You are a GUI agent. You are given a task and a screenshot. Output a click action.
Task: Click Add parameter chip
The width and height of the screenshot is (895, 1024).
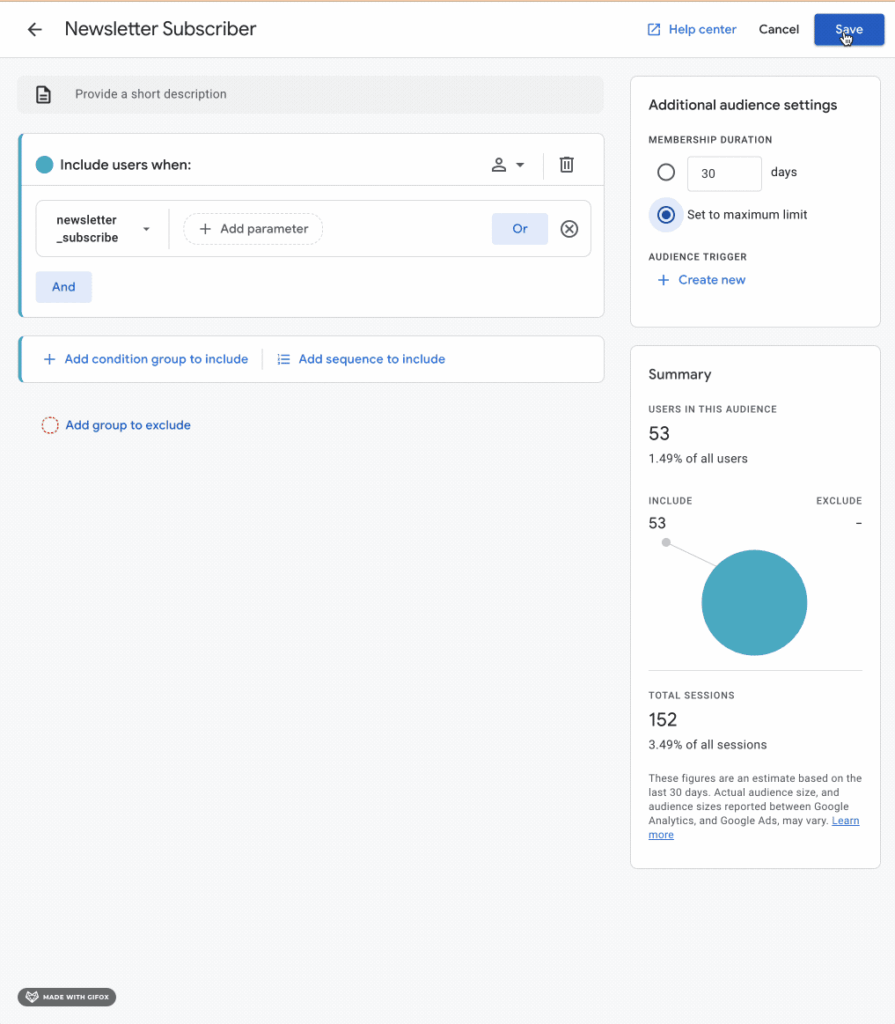[x=253, y=229]
